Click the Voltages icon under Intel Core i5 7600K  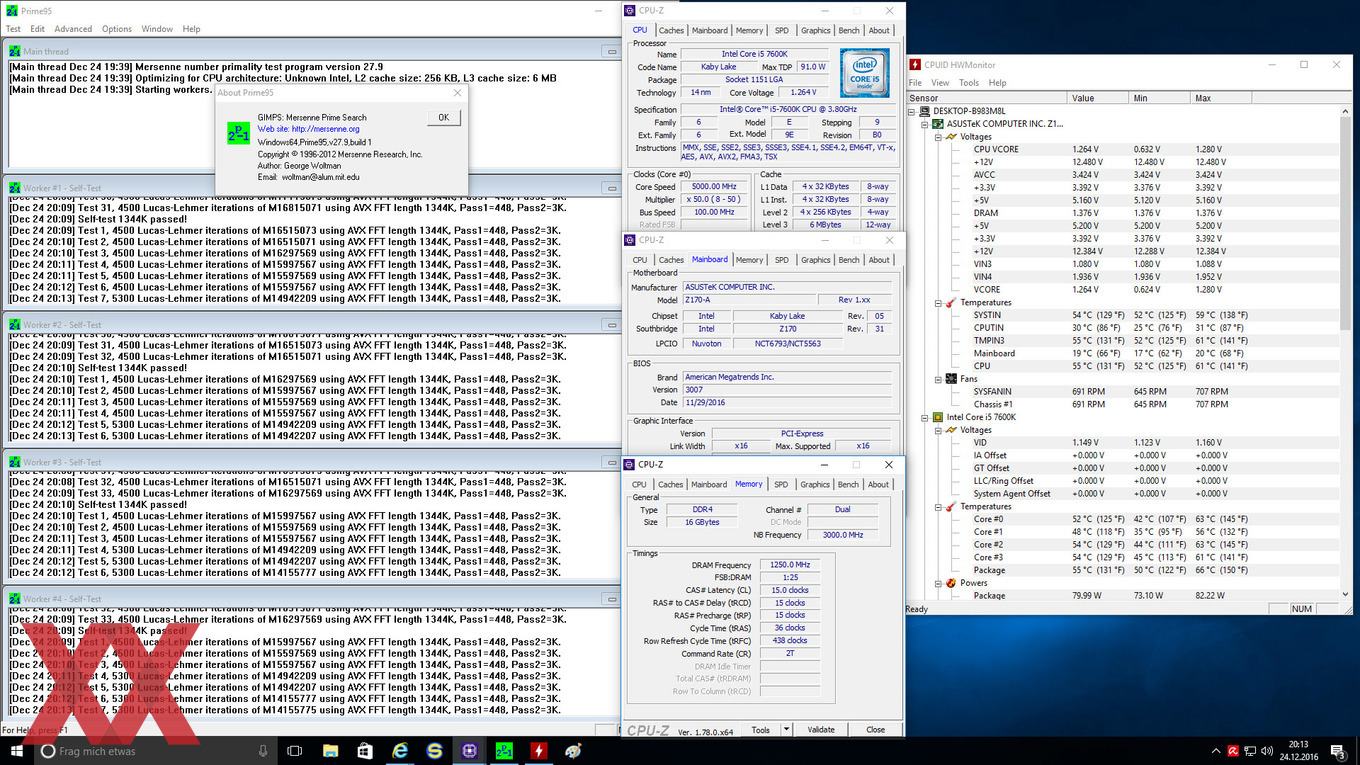point(951,430)
